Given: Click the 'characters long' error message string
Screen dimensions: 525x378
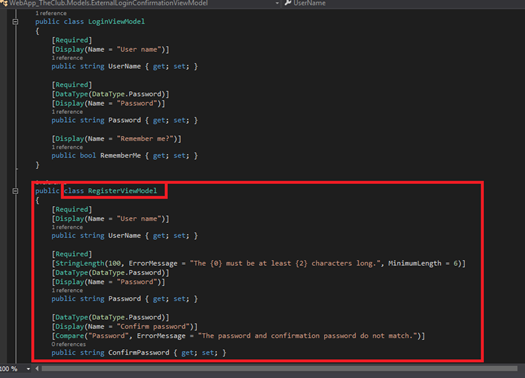Looking at the screenshot, I should tap(284, 263).
